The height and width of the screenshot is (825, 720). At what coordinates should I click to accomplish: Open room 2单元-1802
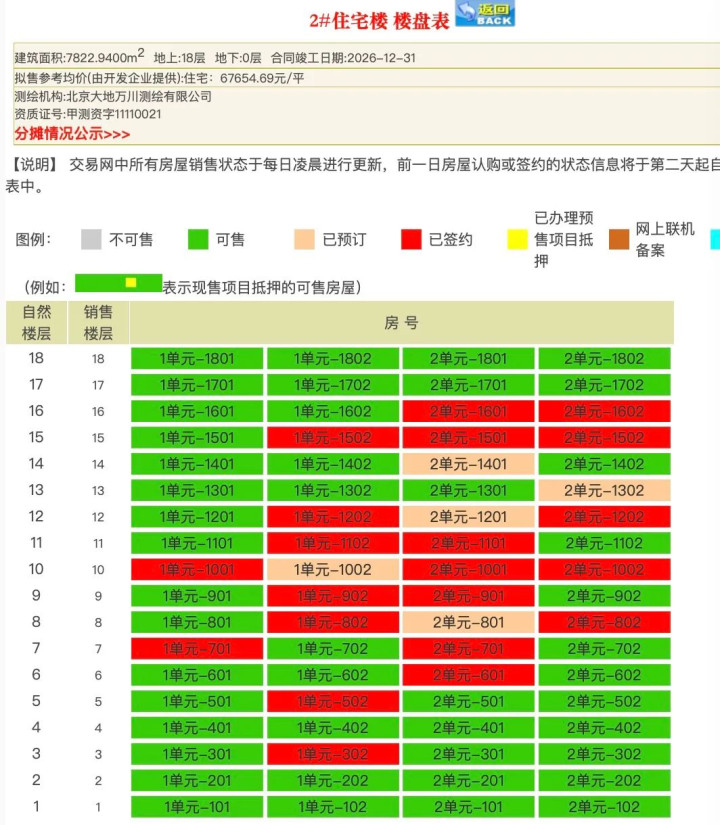pos(604,359)
